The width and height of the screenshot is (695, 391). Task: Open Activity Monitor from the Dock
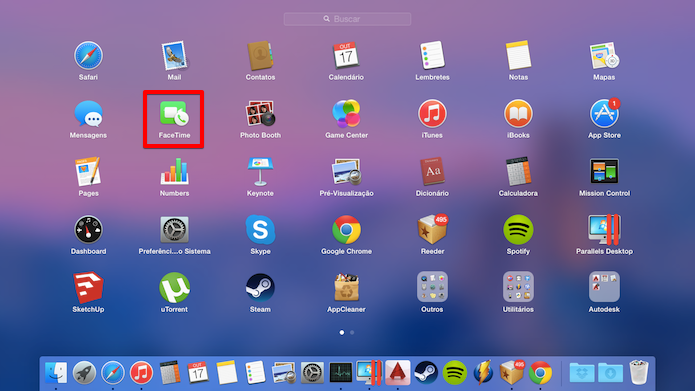point(341,372)
